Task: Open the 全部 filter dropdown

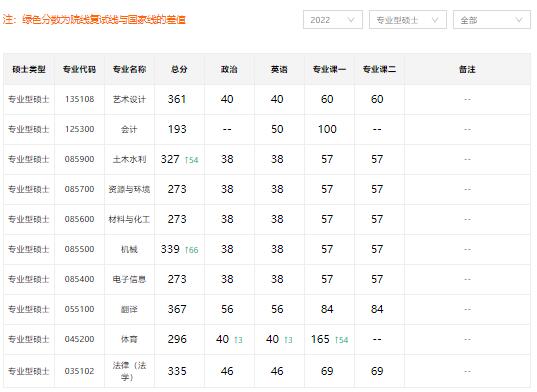Action: [x=491, y=20]
